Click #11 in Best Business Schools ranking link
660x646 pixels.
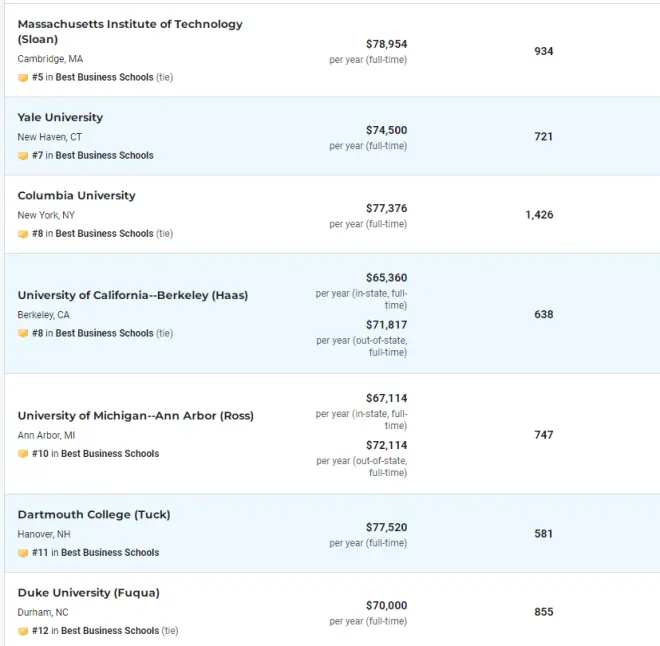(x=96, y=553)
